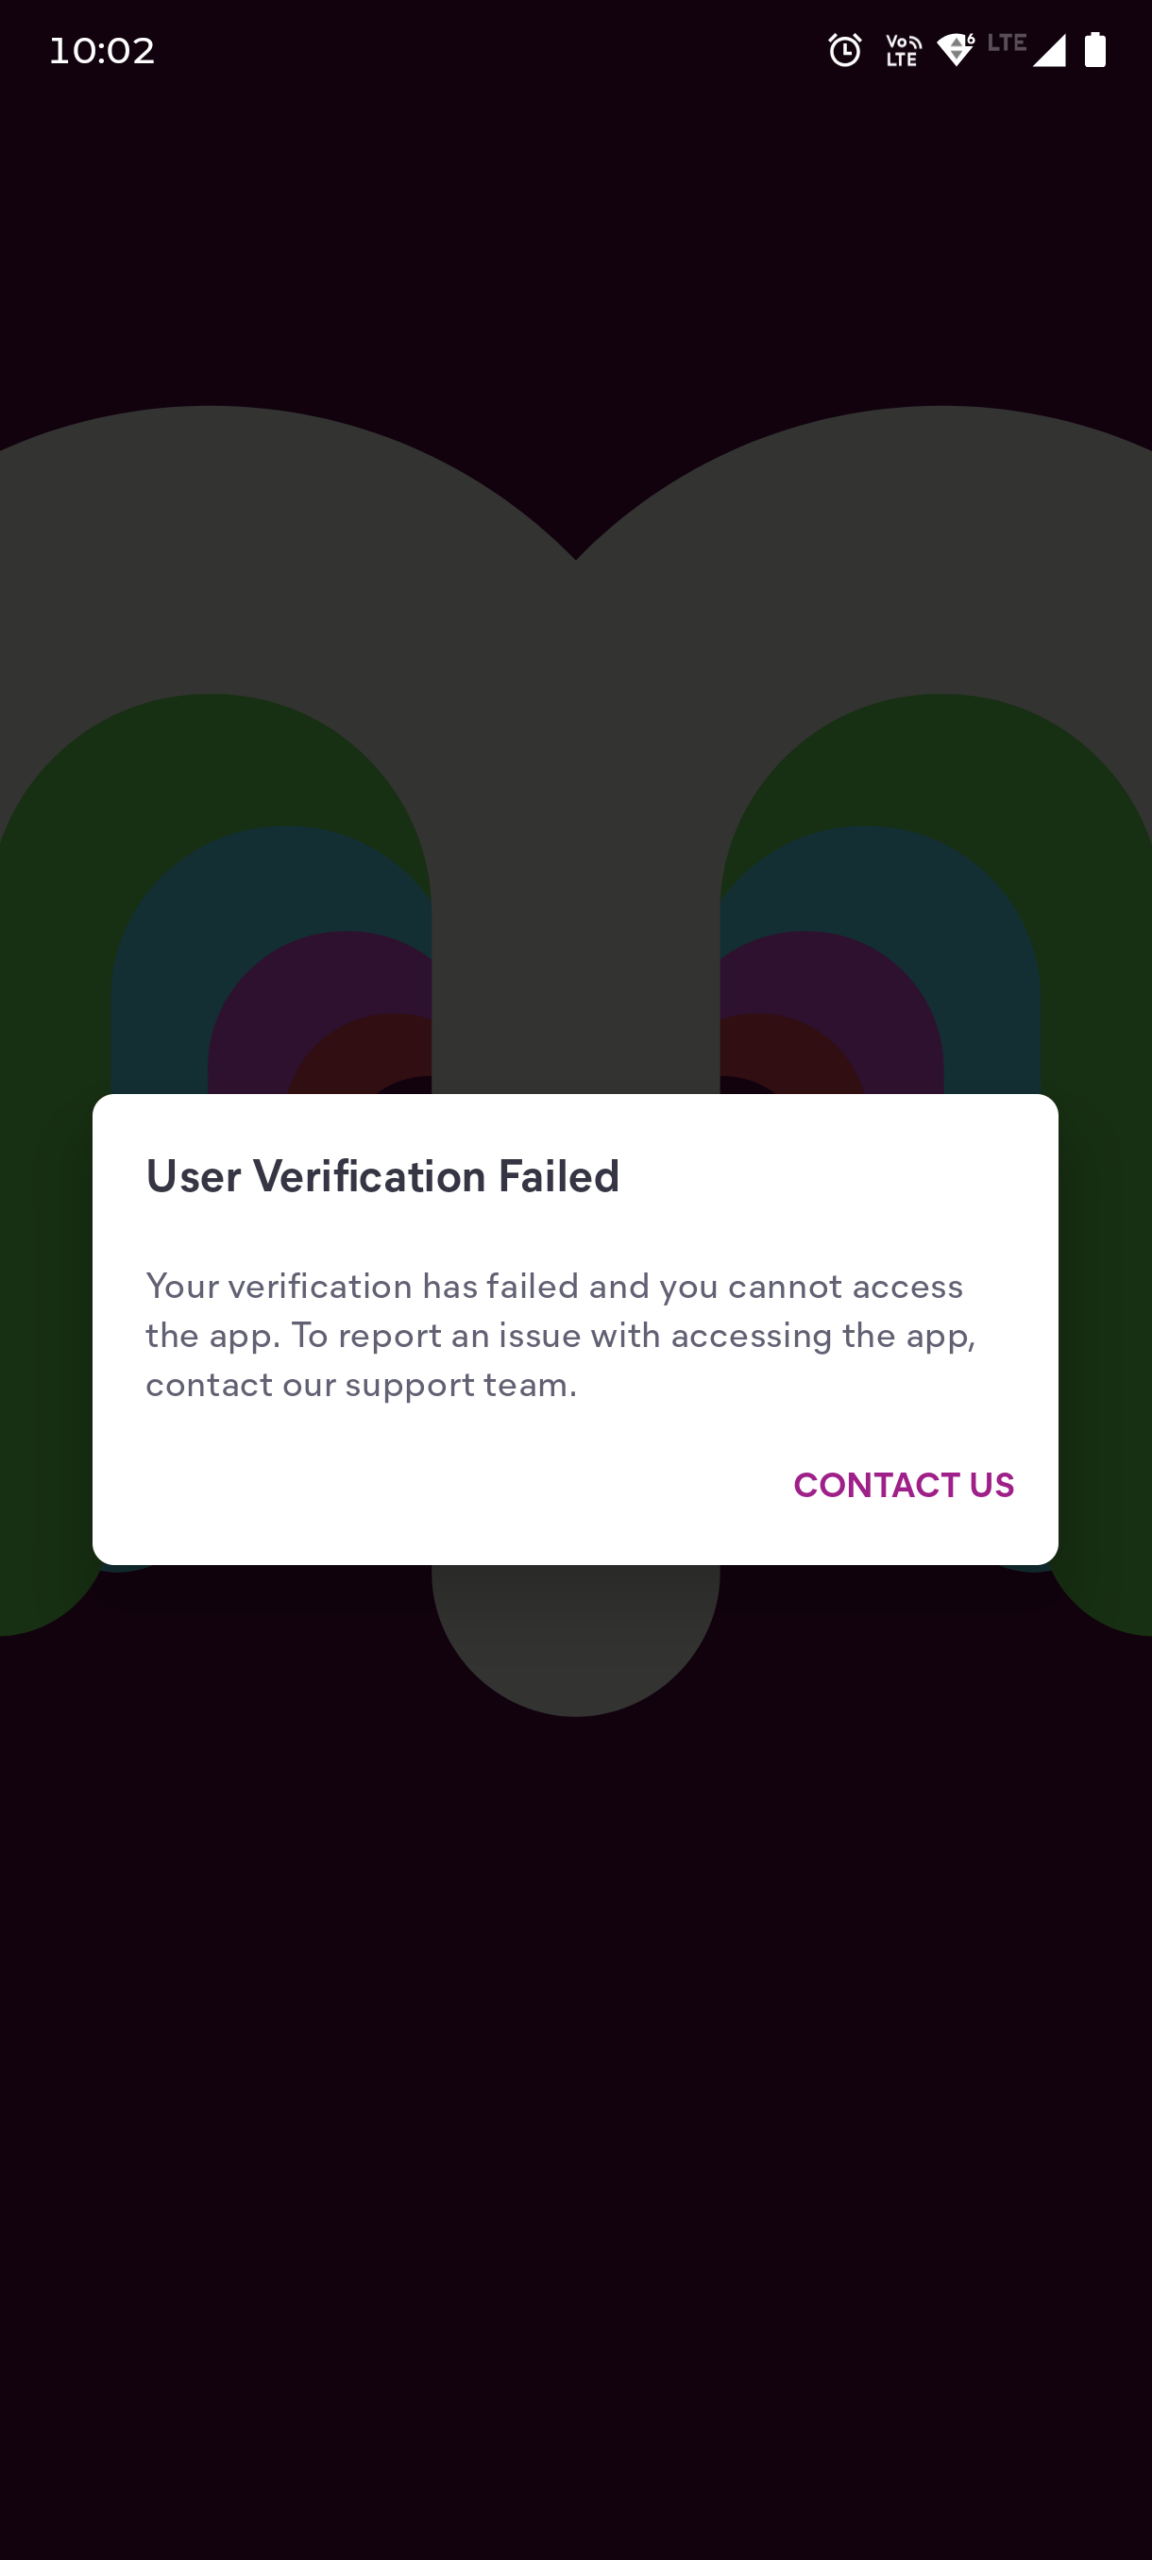The image size is (1152, 2560).
Task: Tap the LTE network label
Action: pyautogui.click(x=1006, y=43)
